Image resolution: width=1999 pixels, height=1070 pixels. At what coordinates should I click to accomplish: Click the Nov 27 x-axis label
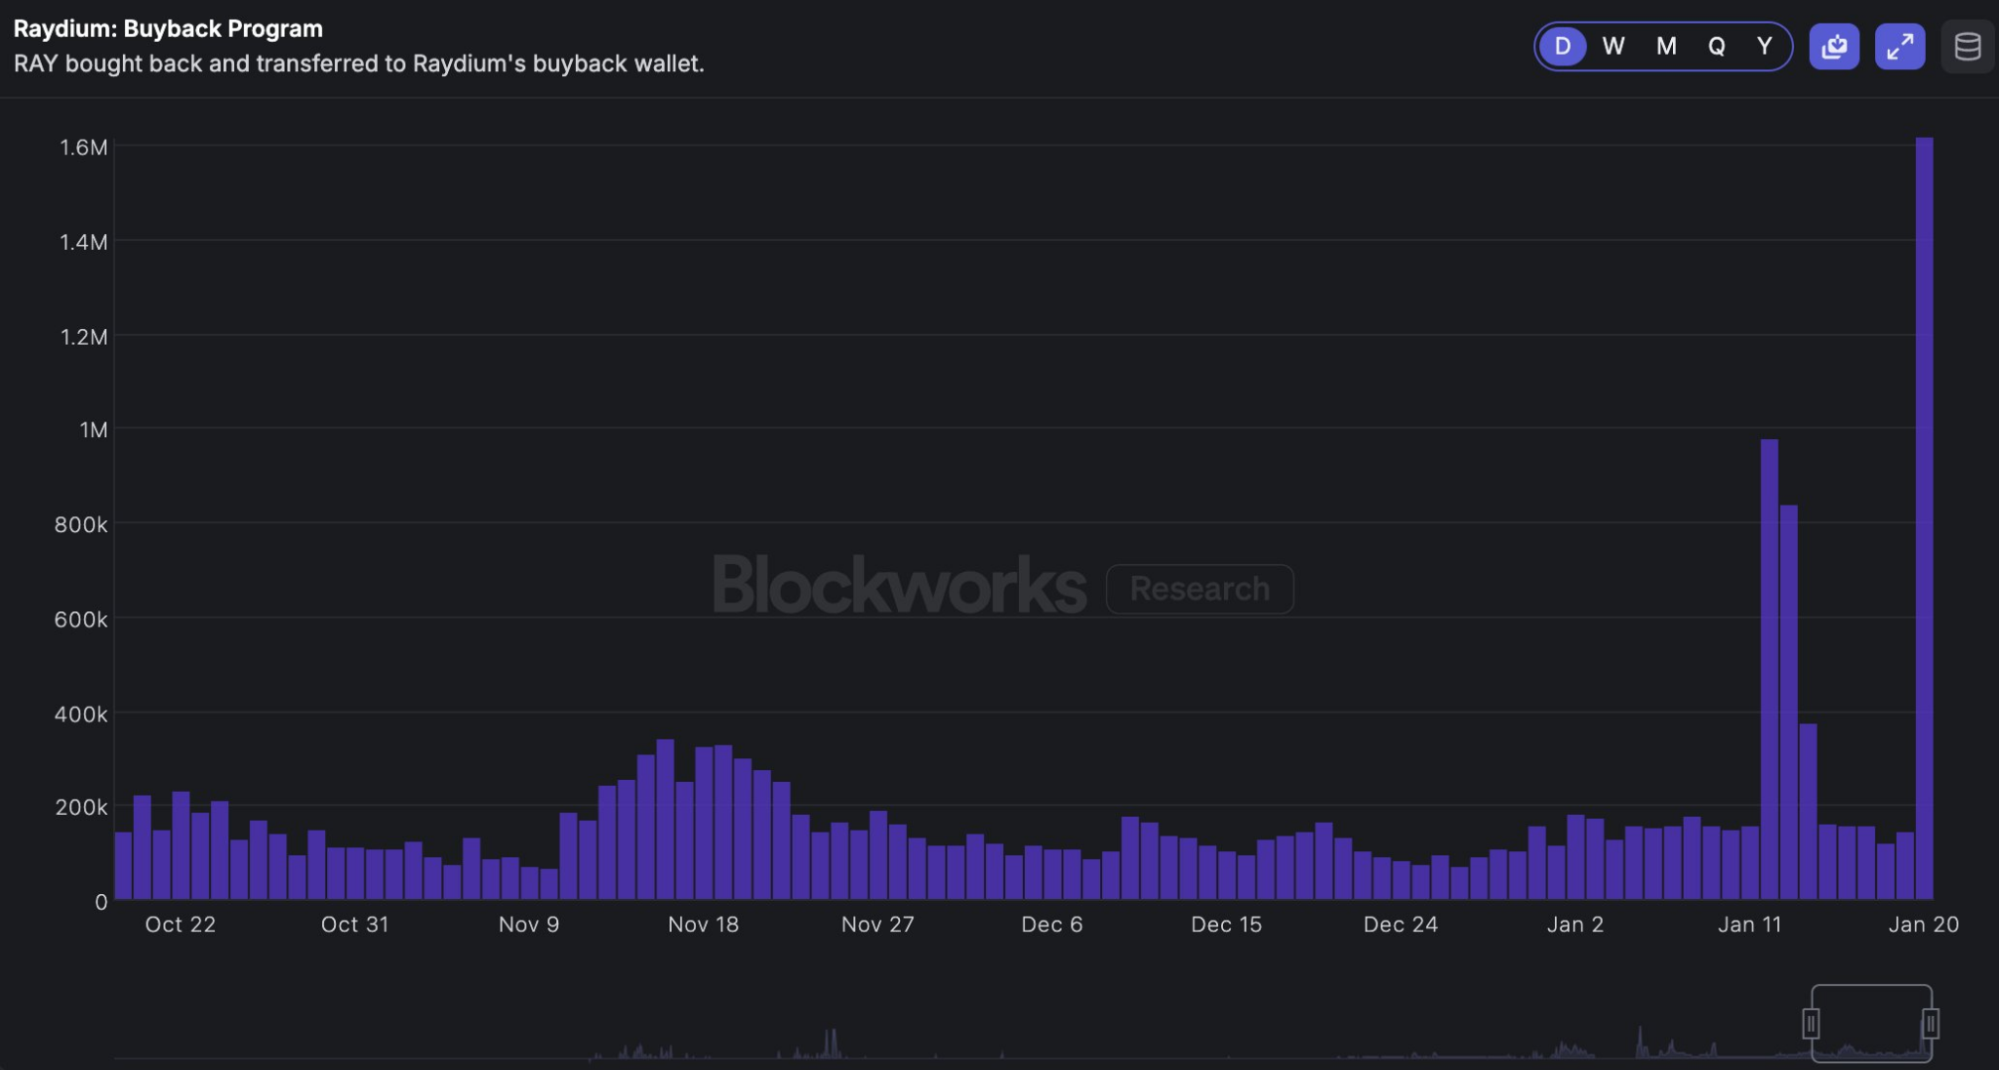pyautogui.click(x=878, y=925)
